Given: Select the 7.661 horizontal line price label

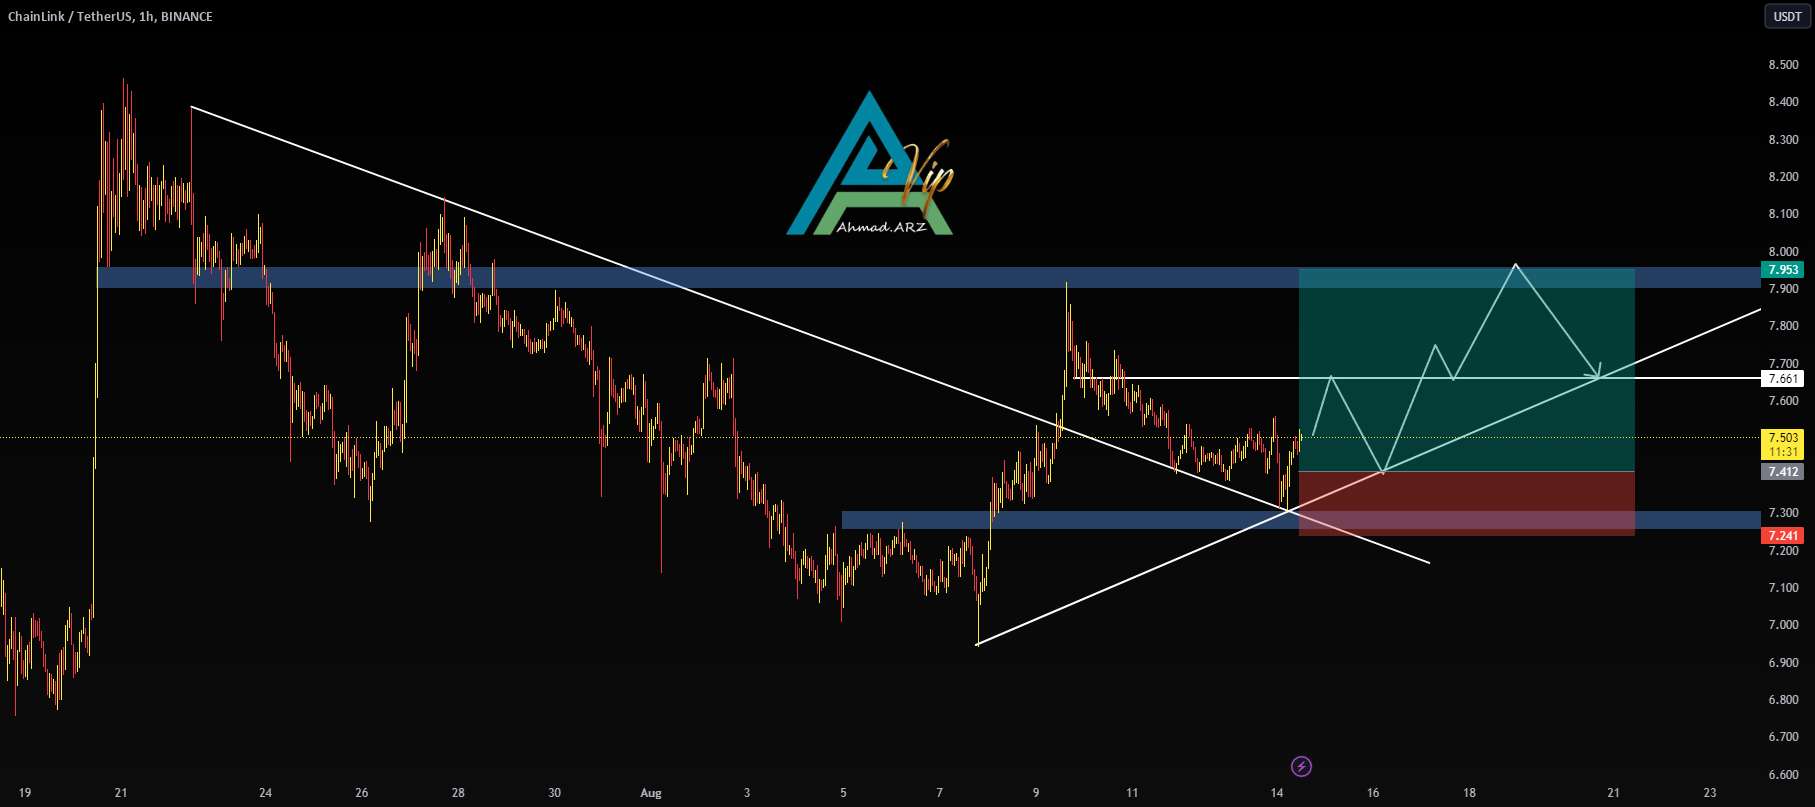Looking at the screenshot, I should (x=1782, y=379).
